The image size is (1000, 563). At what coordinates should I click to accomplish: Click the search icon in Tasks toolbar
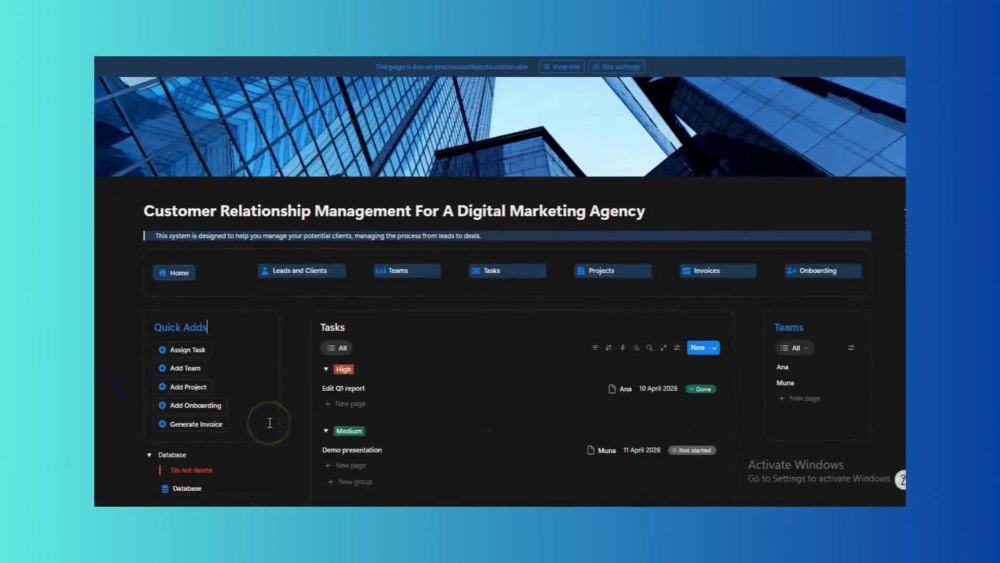coord(649,347)
